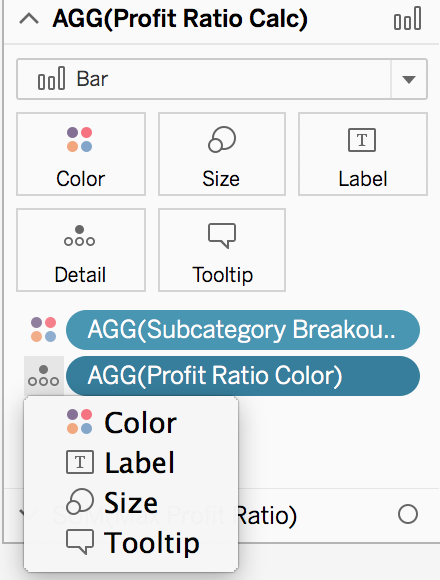Open the Bar mark type dropdown
The image size is (440, 580).
point(222,79)
